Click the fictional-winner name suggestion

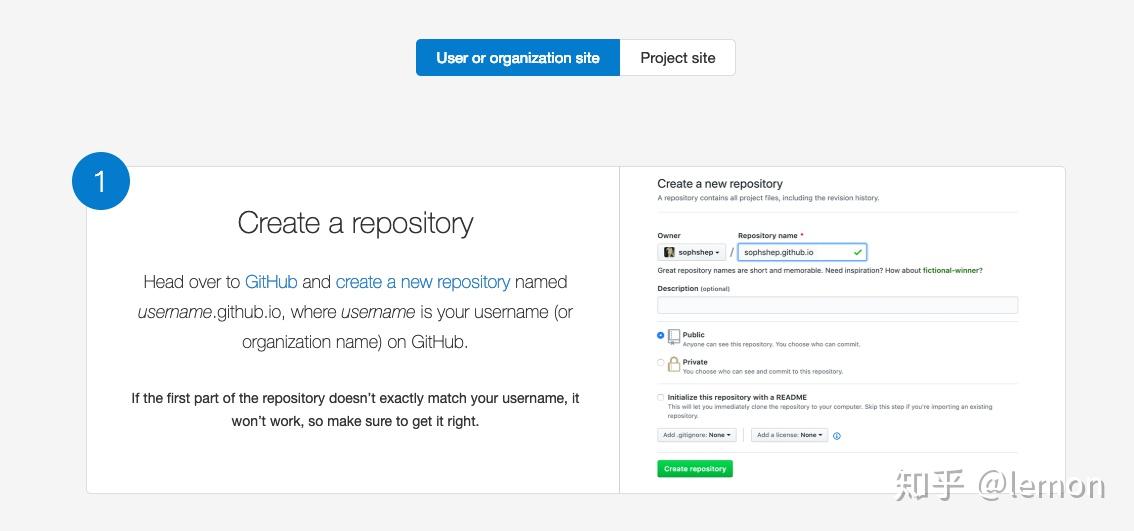point(952,271)
